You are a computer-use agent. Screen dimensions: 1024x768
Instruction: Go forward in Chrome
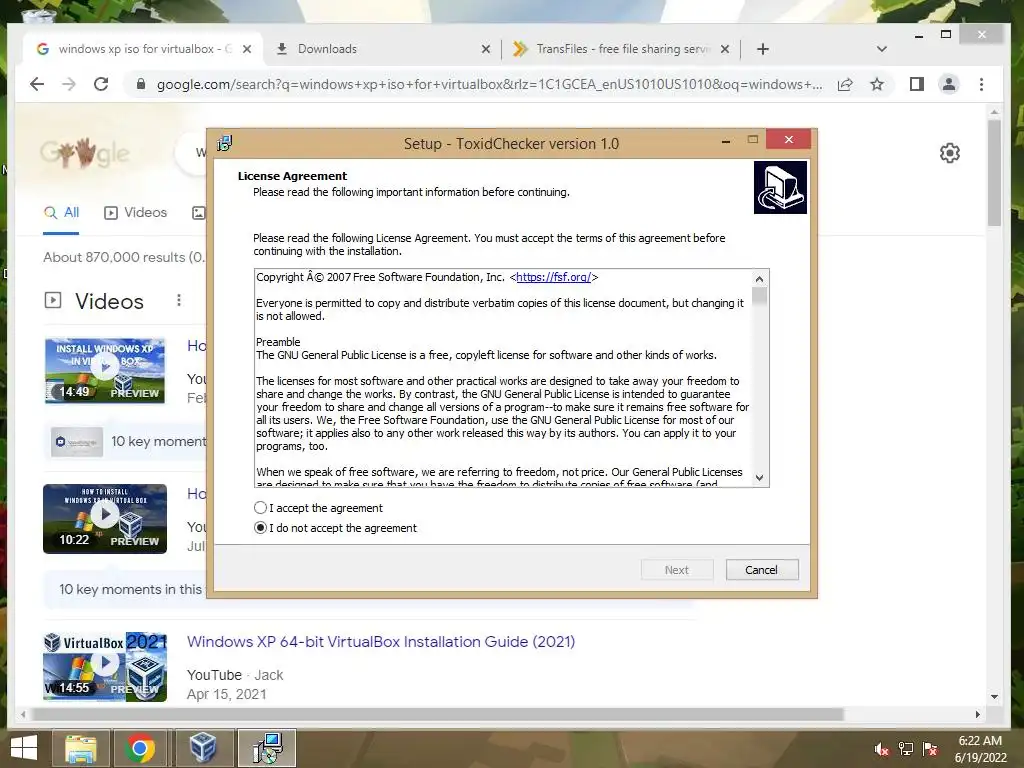tap(69, 84)
